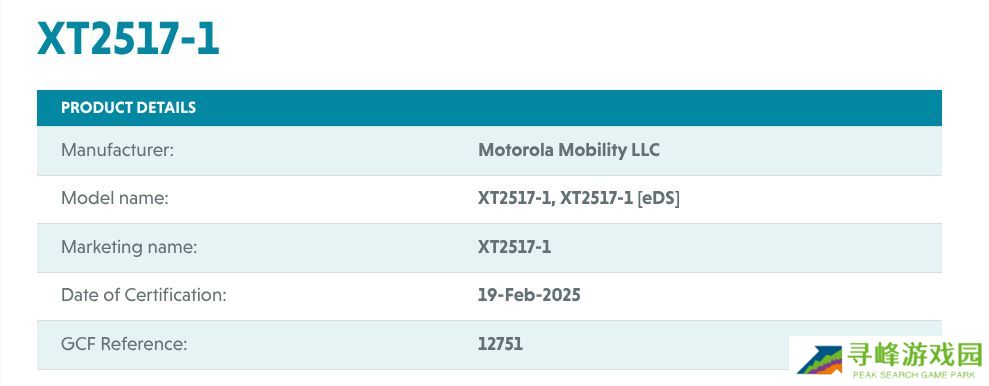Click the Model name table row
Screen dimensions: 989x386
[489, 199]
